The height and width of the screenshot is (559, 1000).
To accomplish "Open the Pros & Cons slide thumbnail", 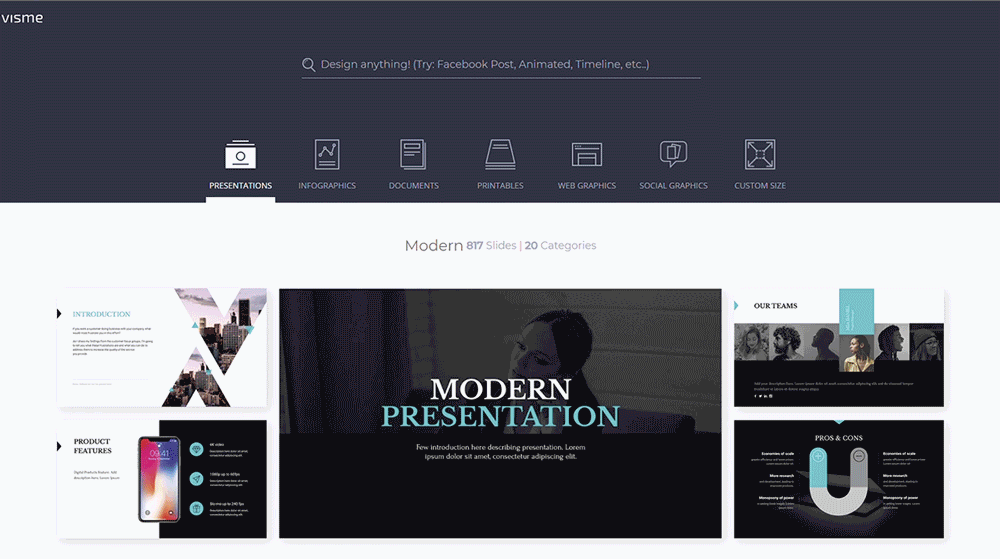I will pyautogui.click(x=839, y=479).
